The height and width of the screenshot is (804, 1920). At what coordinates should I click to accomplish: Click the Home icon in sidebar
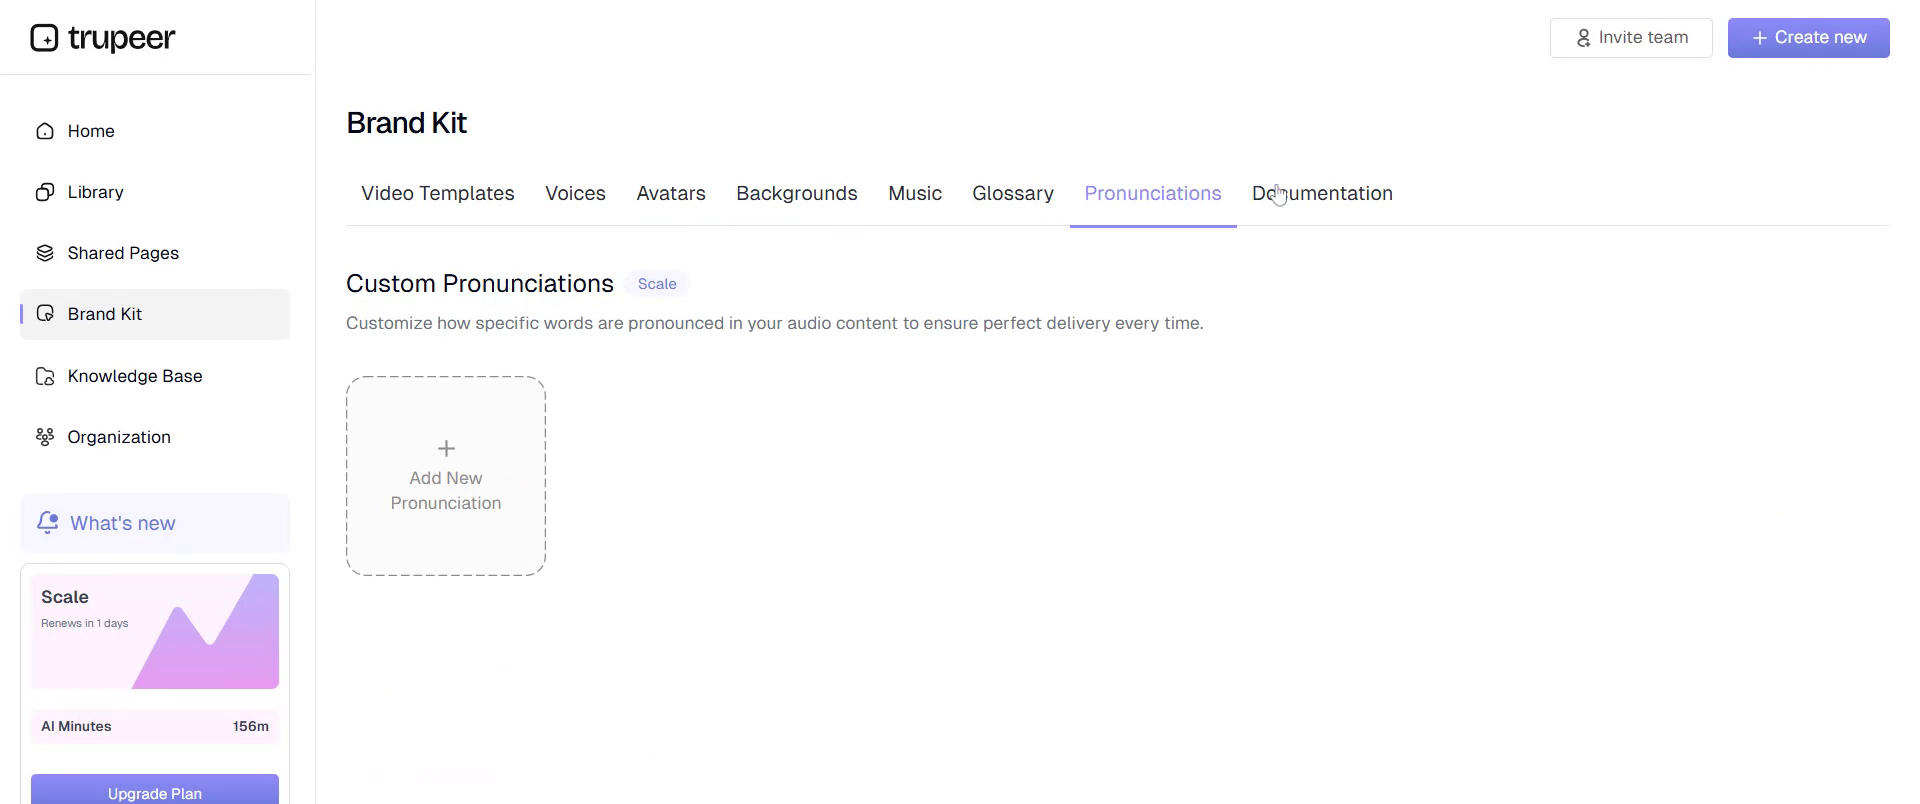[45, 131]
